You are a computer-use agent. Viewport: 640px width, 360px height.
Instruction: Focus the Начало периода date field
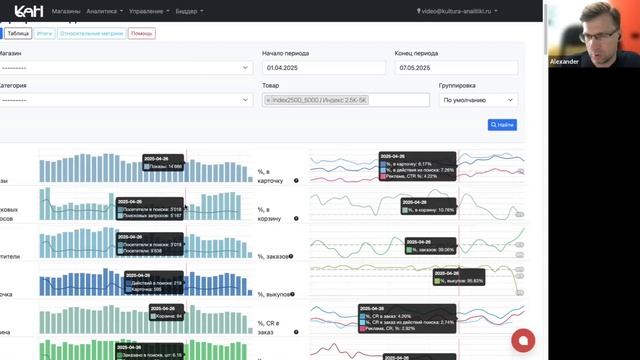click(x=324, y=68)
